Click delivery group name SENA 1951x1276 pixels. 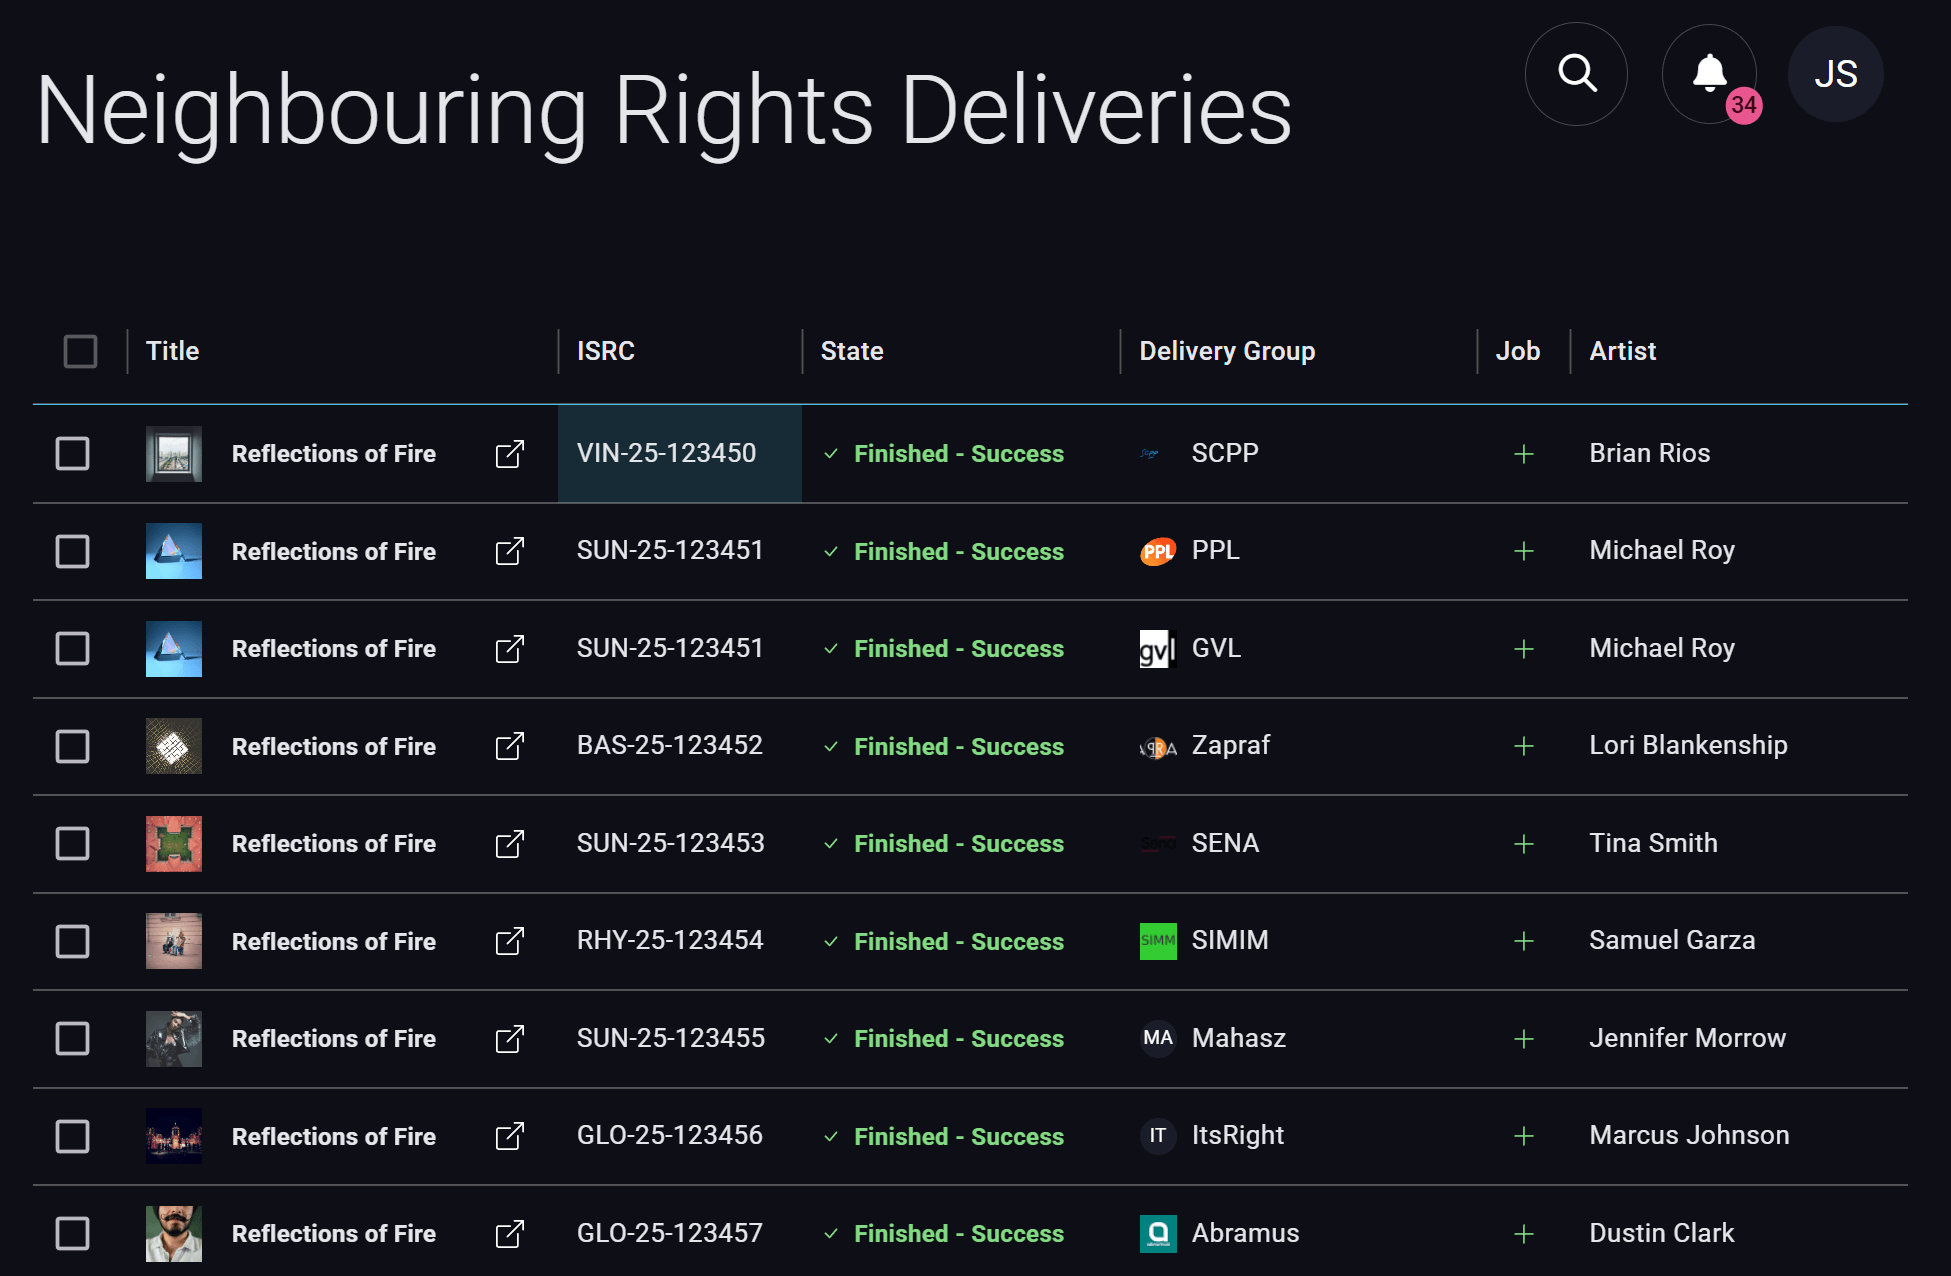click(1225, 843)
